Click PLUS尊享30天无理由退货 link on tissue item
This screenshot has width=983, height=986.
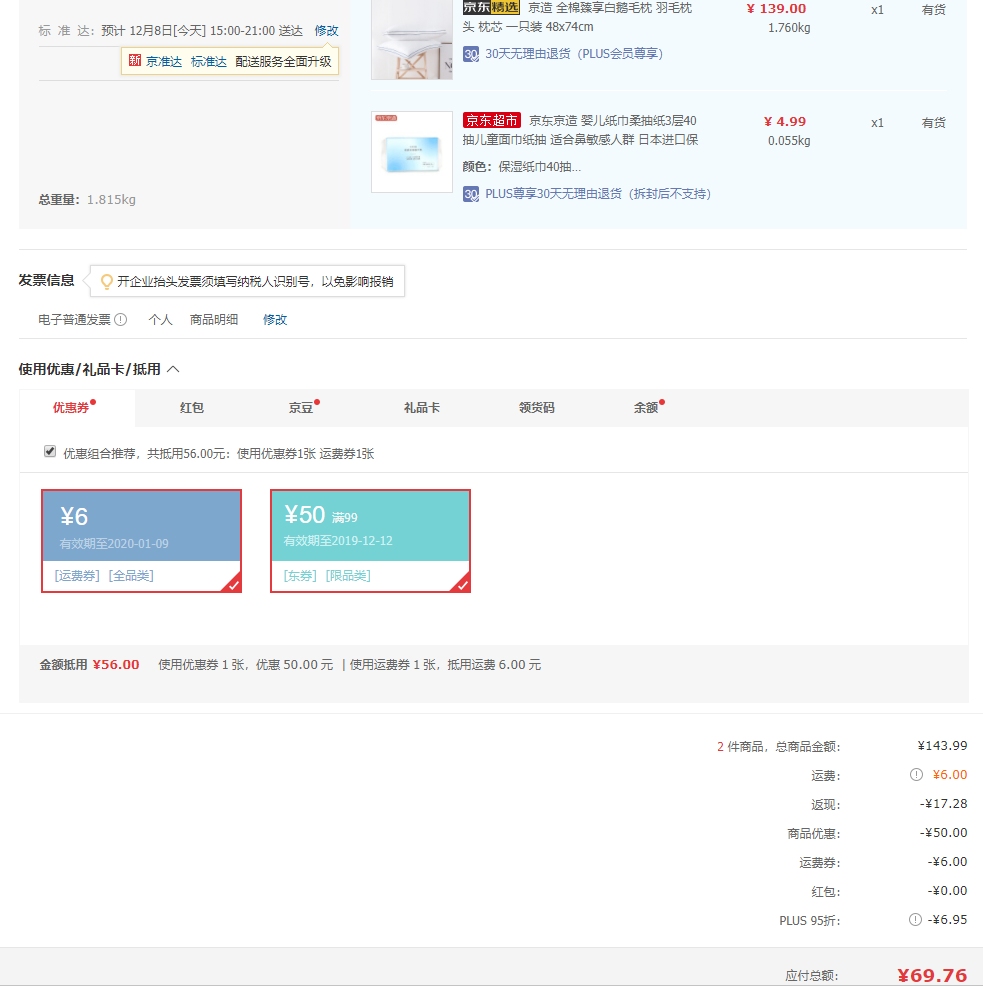(598, 194)
